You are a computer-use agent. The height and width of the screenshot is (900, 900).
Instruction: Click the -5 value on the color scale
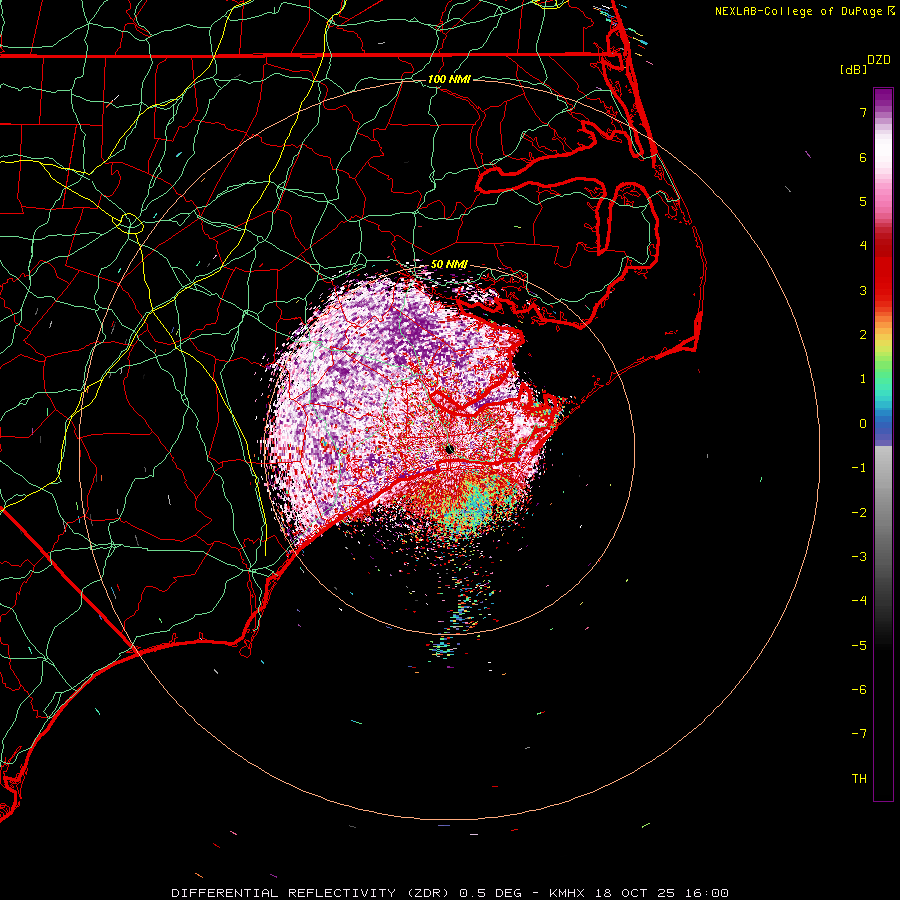859,646
